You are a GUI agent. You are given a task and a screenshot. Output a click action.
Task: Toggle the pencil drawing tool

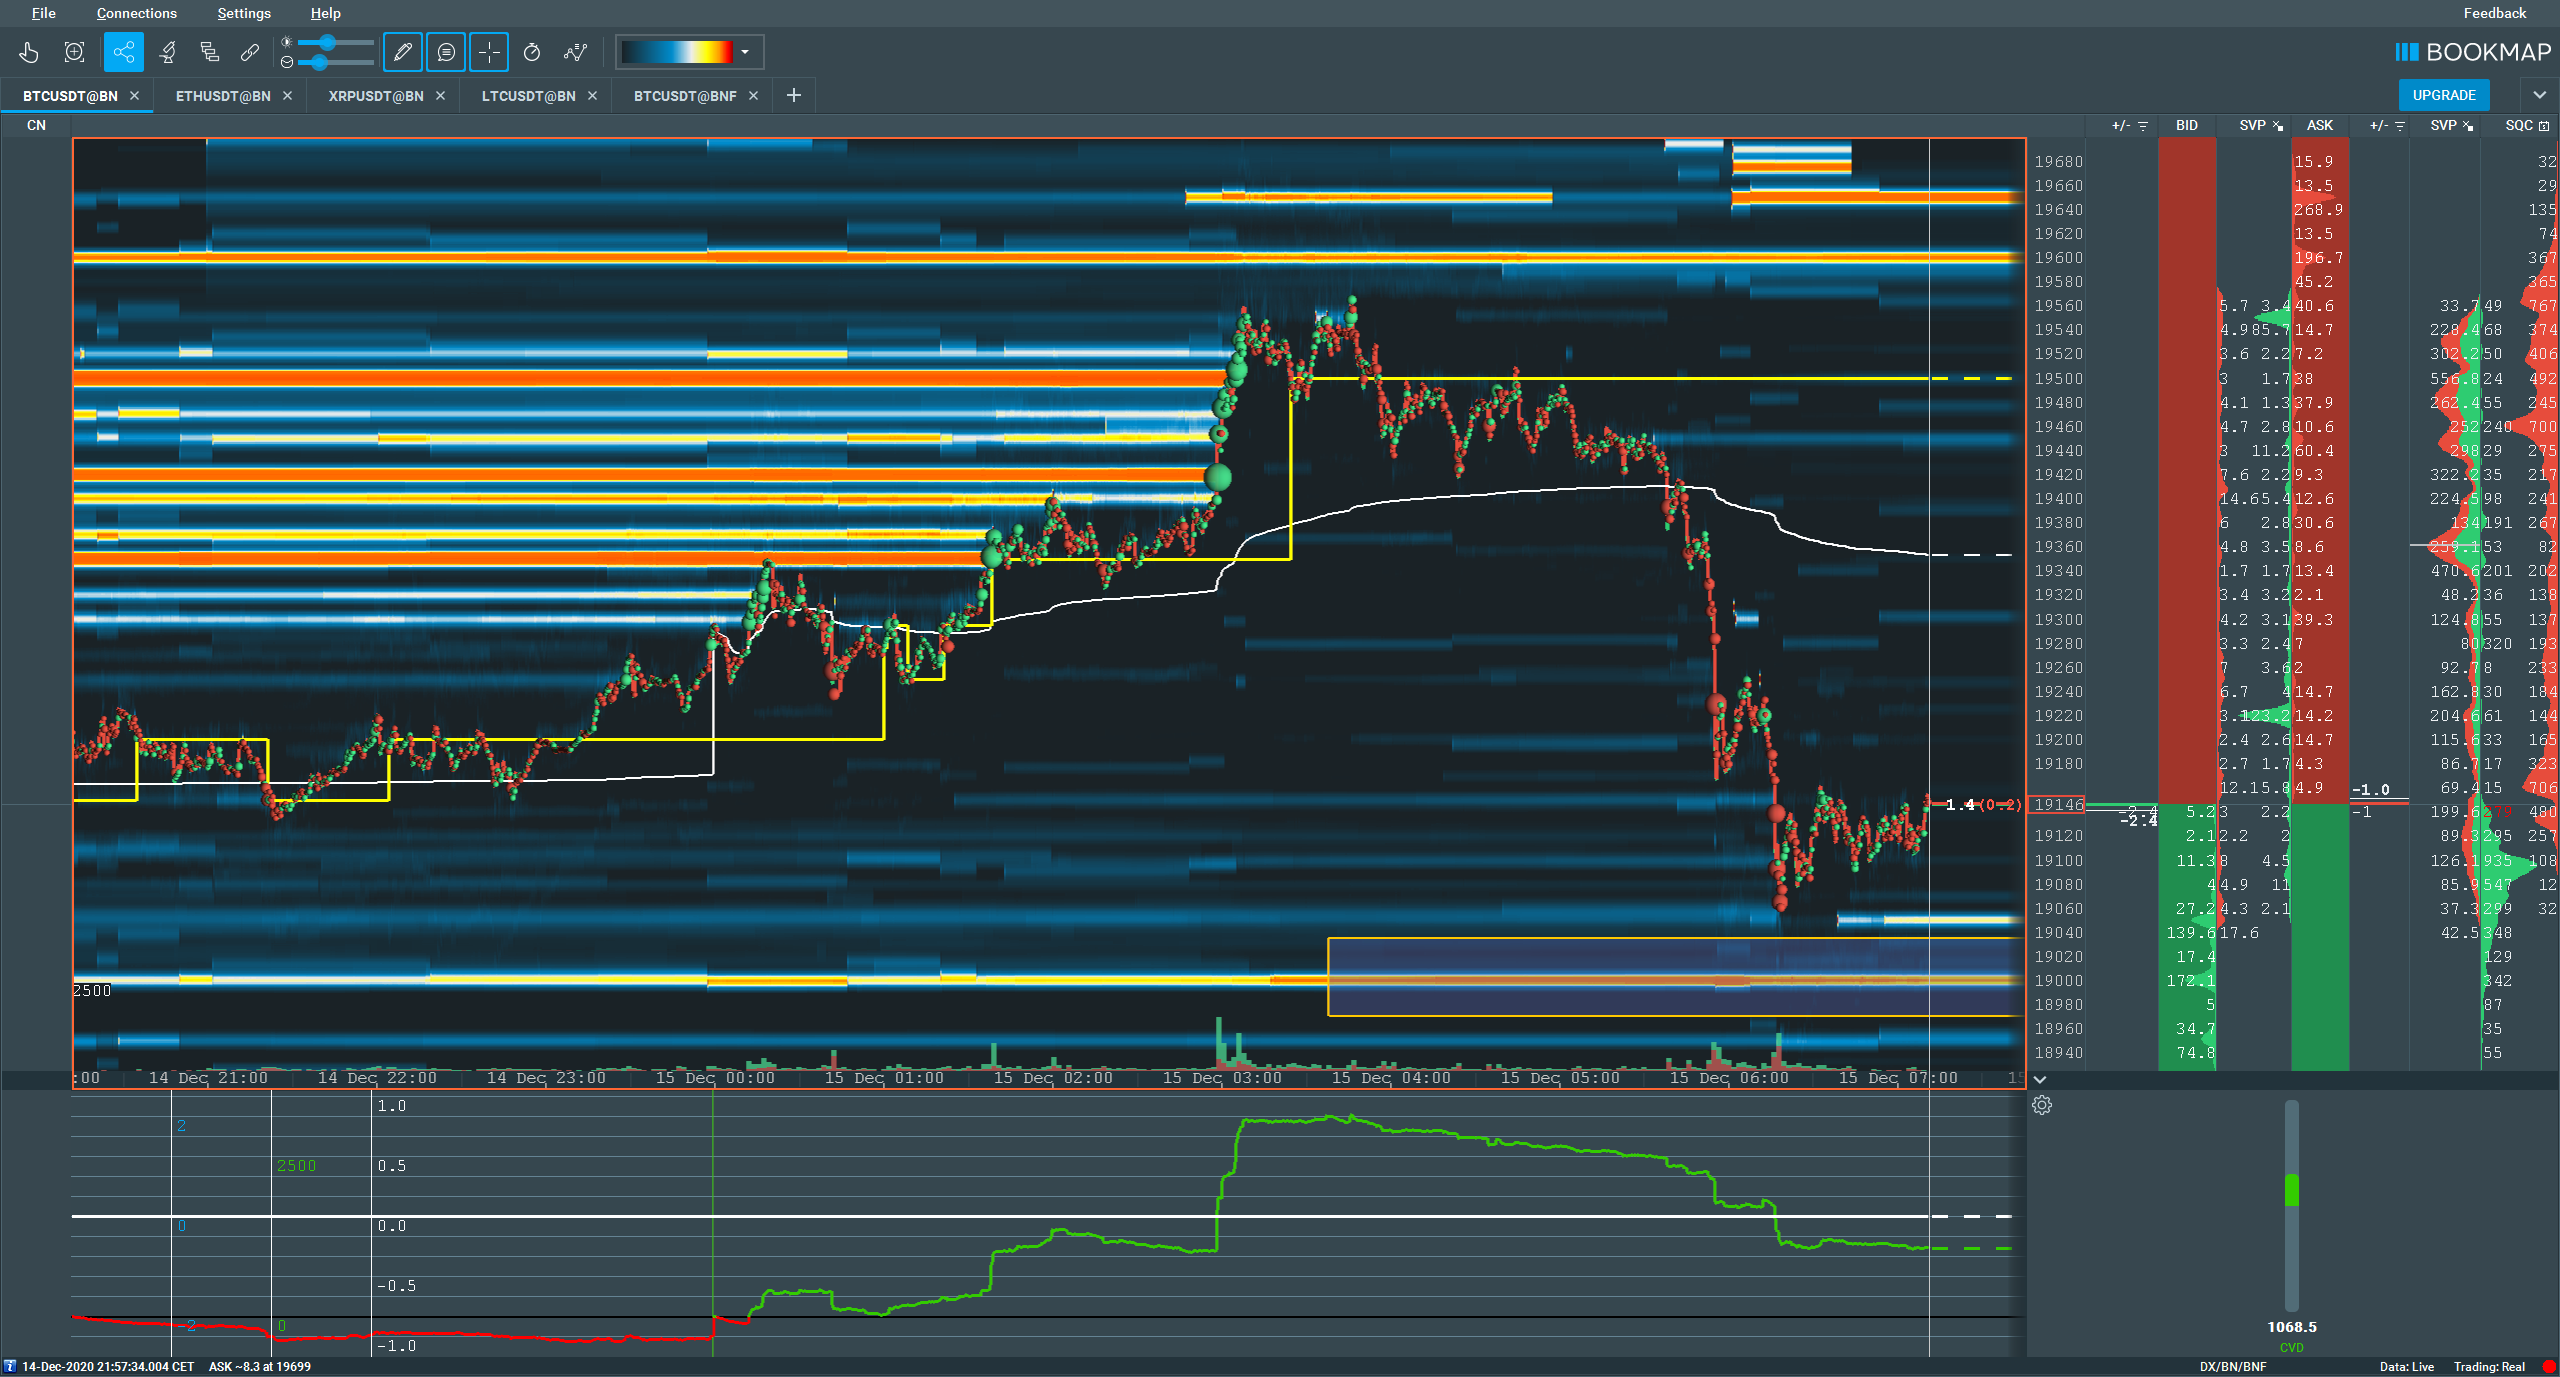[x=403, y=52]
